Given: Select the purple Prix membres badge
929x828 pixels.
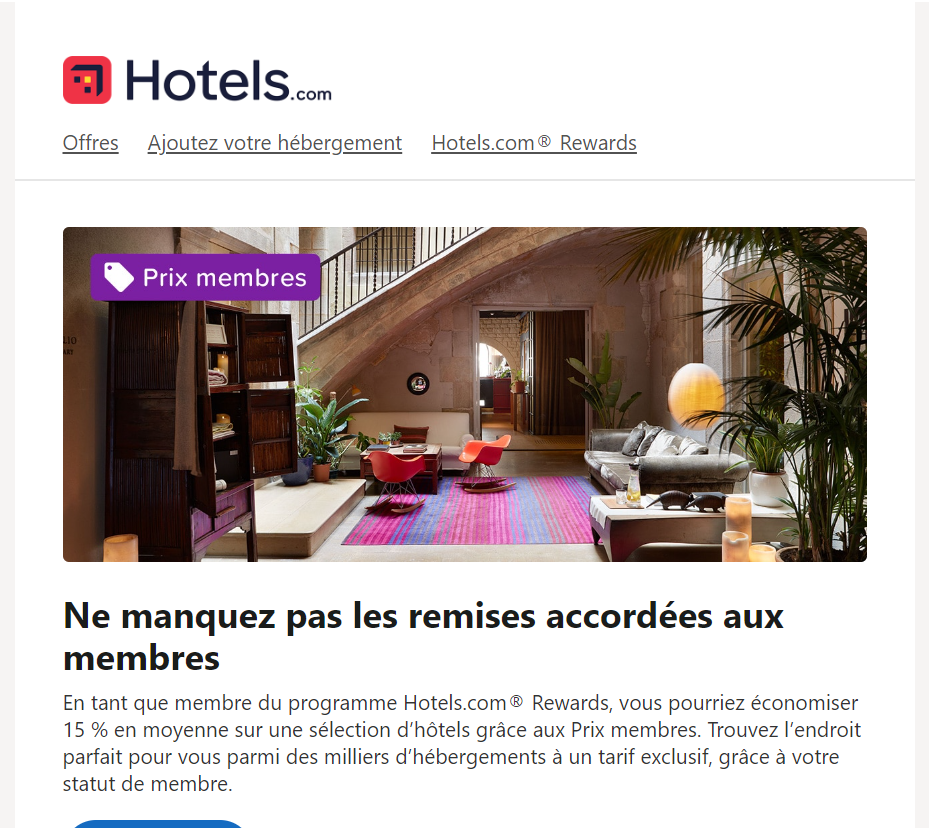Looking at the screenshot, I should (206, 277).
